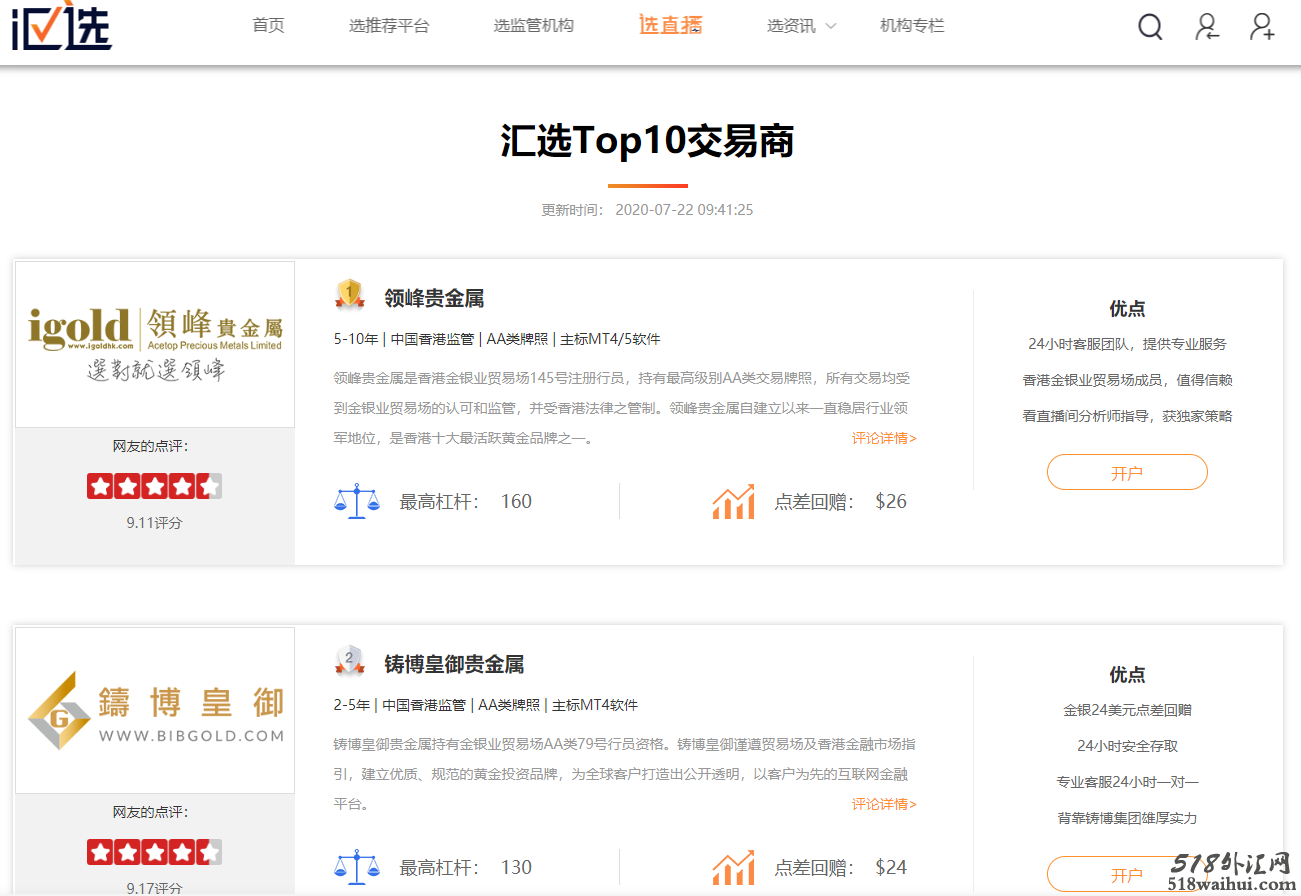Click the star rating above 9.11评分
The height and width of the screenshot is (896, 1301).
pos(154,487)
